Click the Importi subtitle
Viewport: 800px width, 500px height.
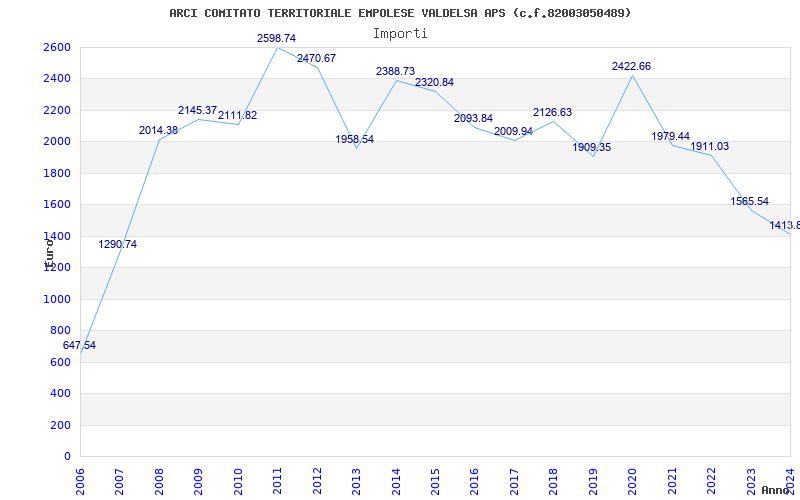(400, 34)
